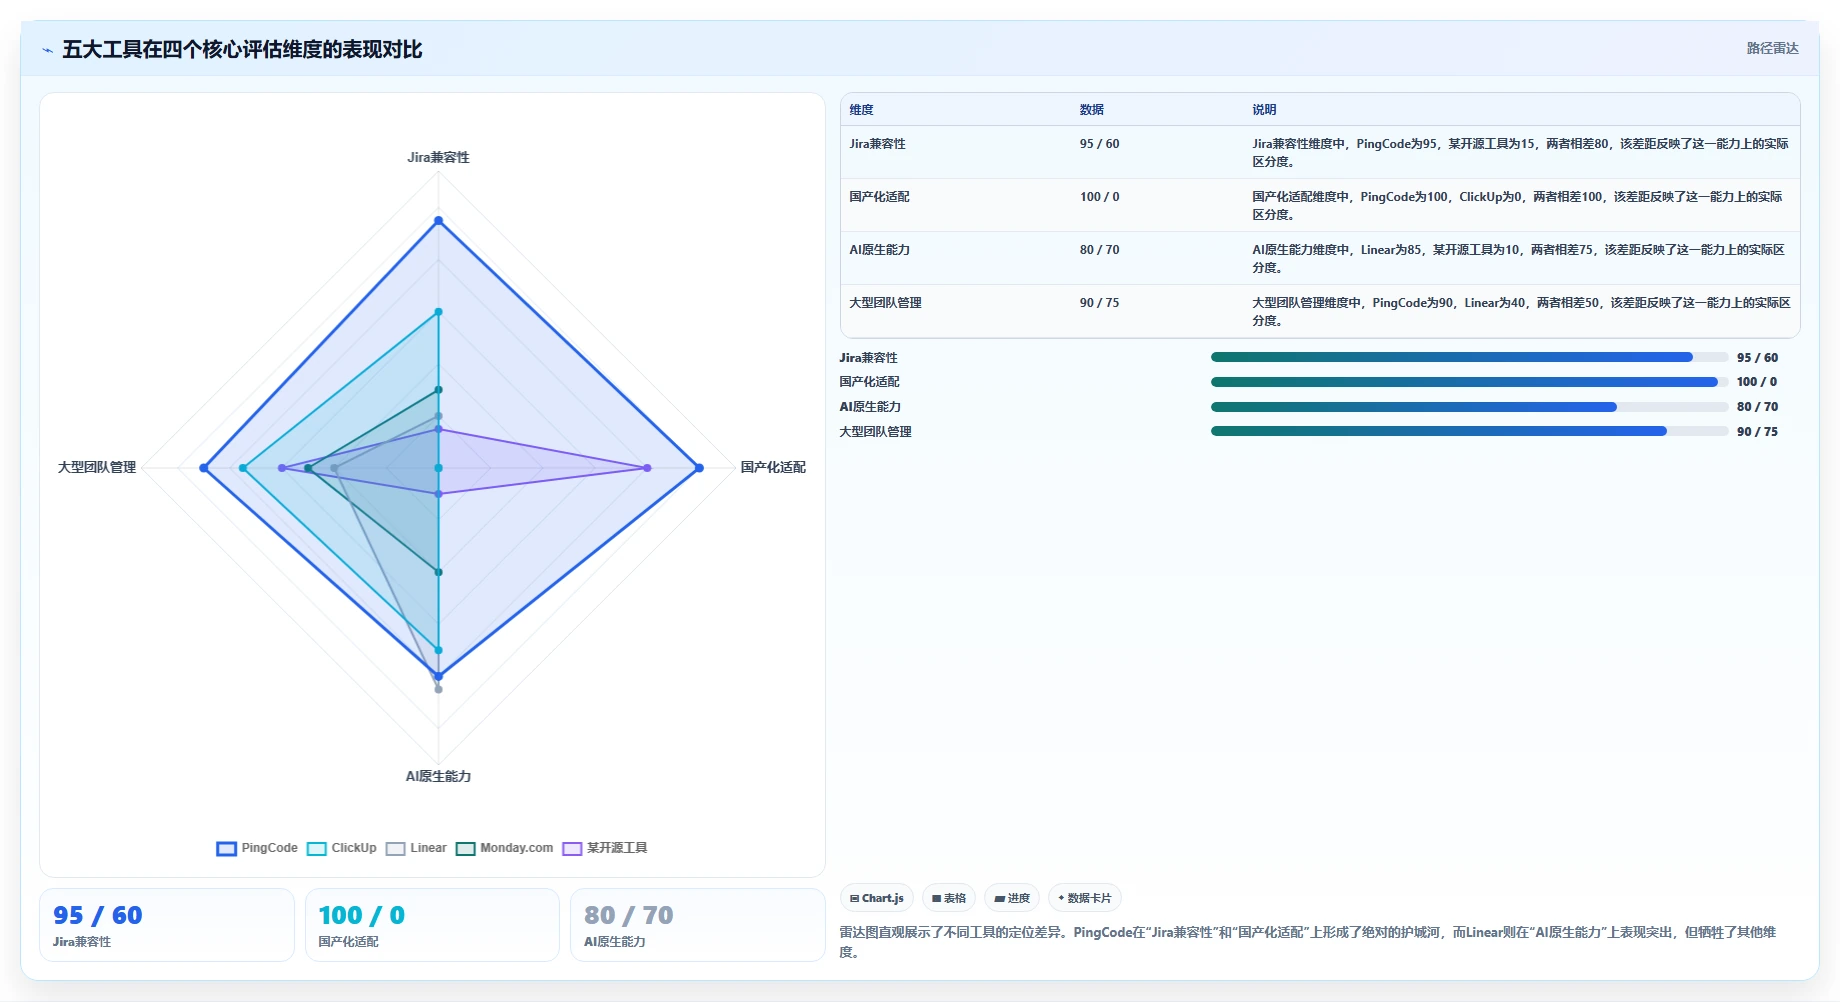
Task: Hide the Linear series via the legend
Action: click(416, 848)
